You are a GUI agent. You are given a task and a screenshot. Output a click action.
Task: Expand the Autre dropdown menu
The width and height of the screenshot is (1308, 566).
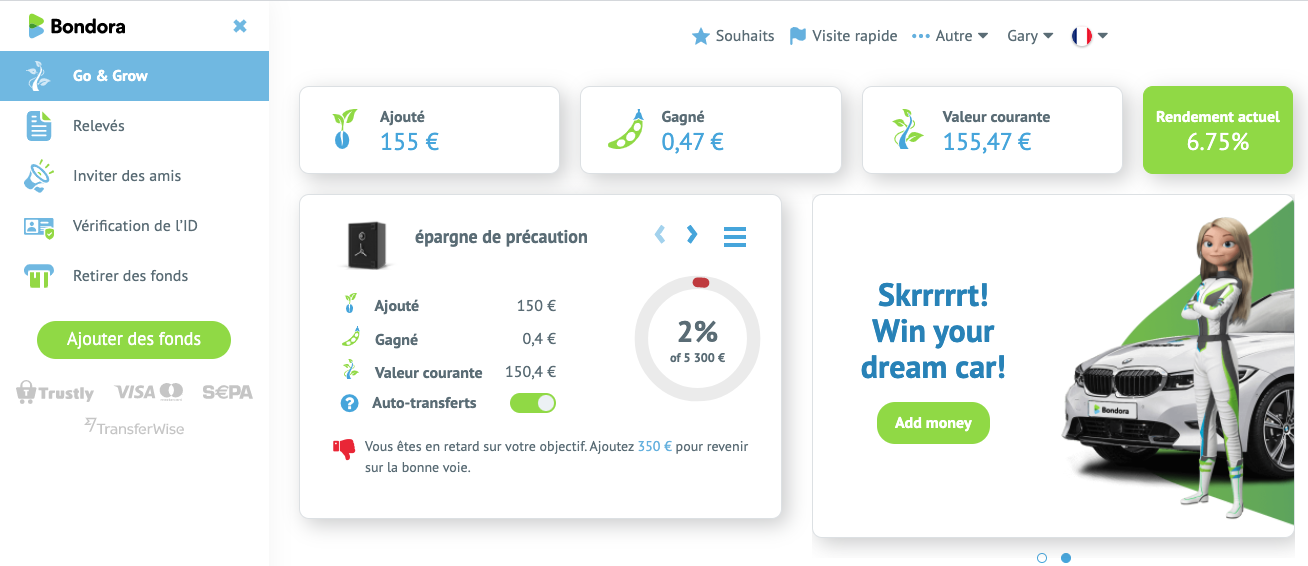click(950, 36)
